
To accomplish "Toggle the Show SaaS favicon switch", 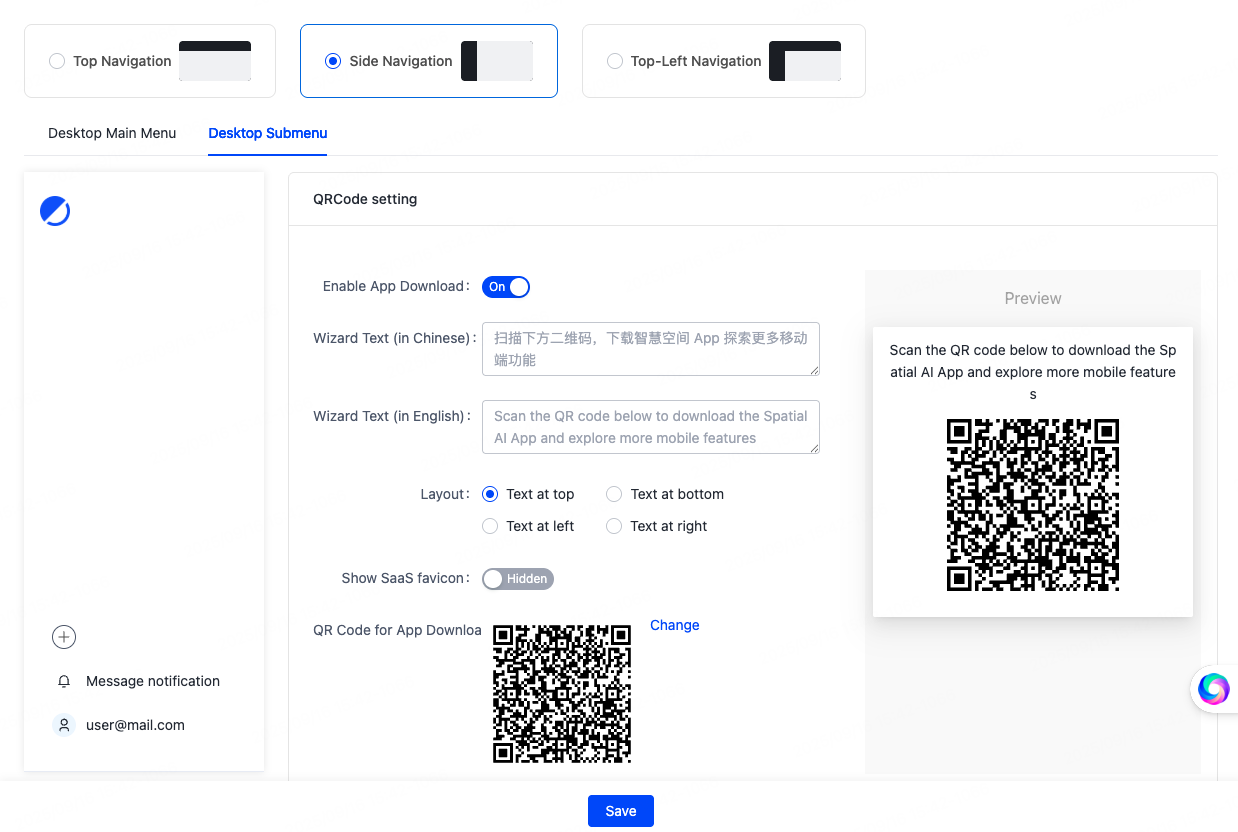I will pos(517,579).
